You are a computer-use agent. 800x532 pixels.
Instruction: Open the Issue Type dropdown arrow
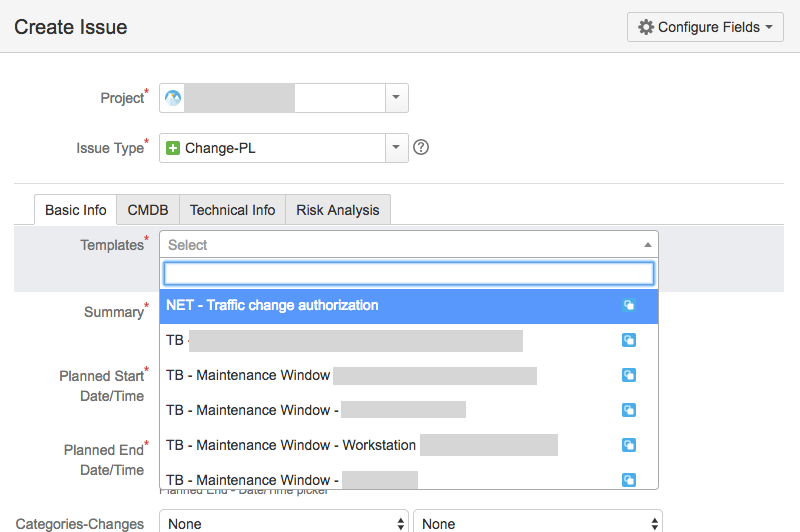click(396, 148)
